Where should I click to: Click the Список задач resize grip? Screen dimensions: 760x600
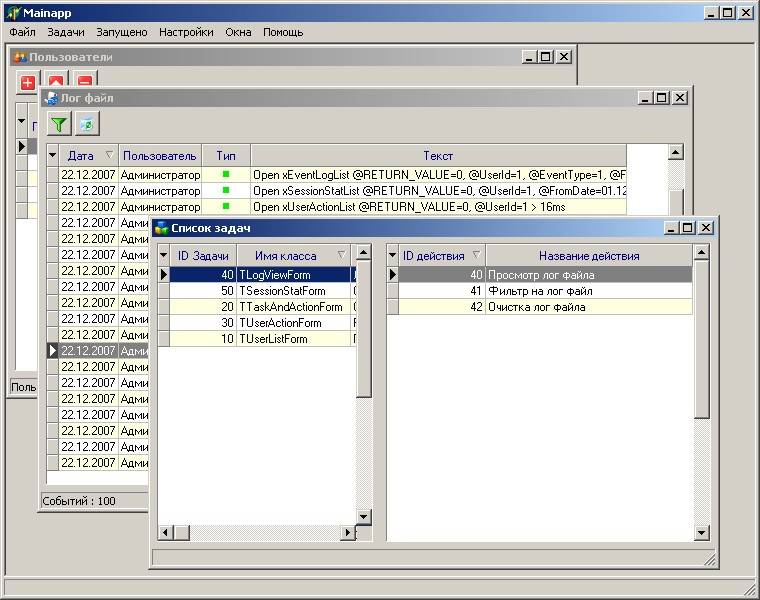(710, 560)
